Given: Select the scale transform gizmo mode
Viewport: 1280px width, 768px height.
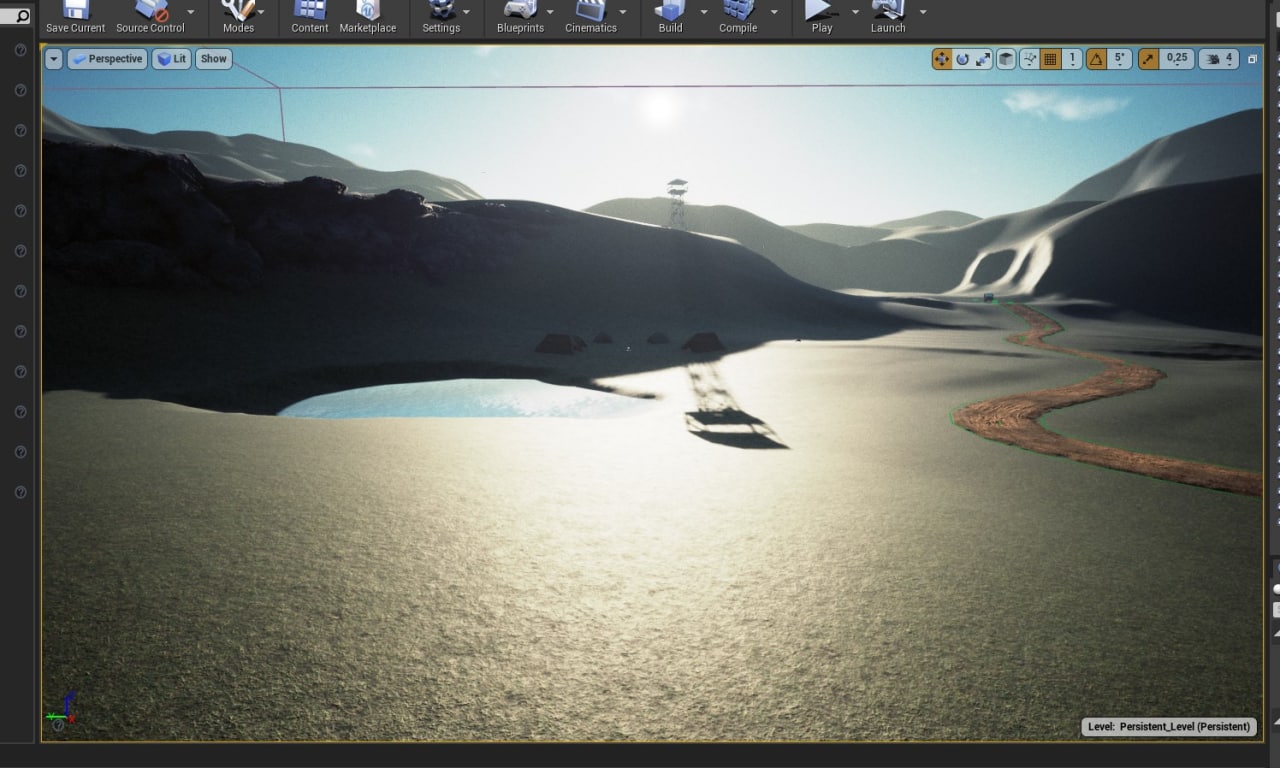Looking at the screenshot, I should click(983, 59).
